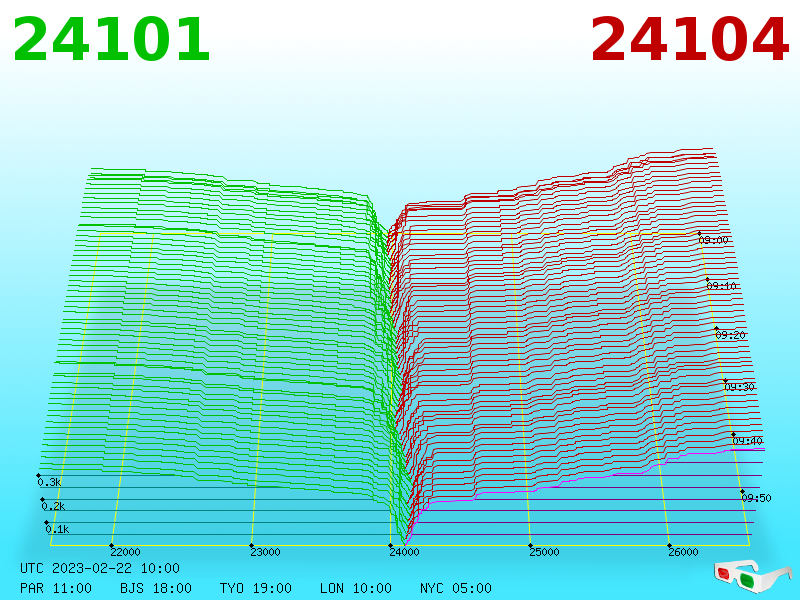This screenshot has height=600, width=800.
Task: Click the 0.2k volume axis label
Action: coord(54,506)
